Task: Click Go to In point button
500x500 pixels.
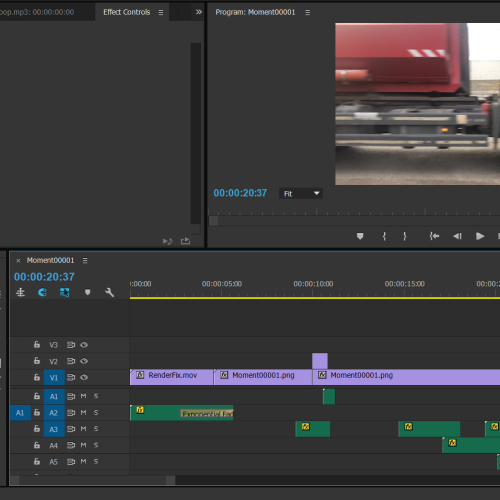Action: (x=434, y=236)
